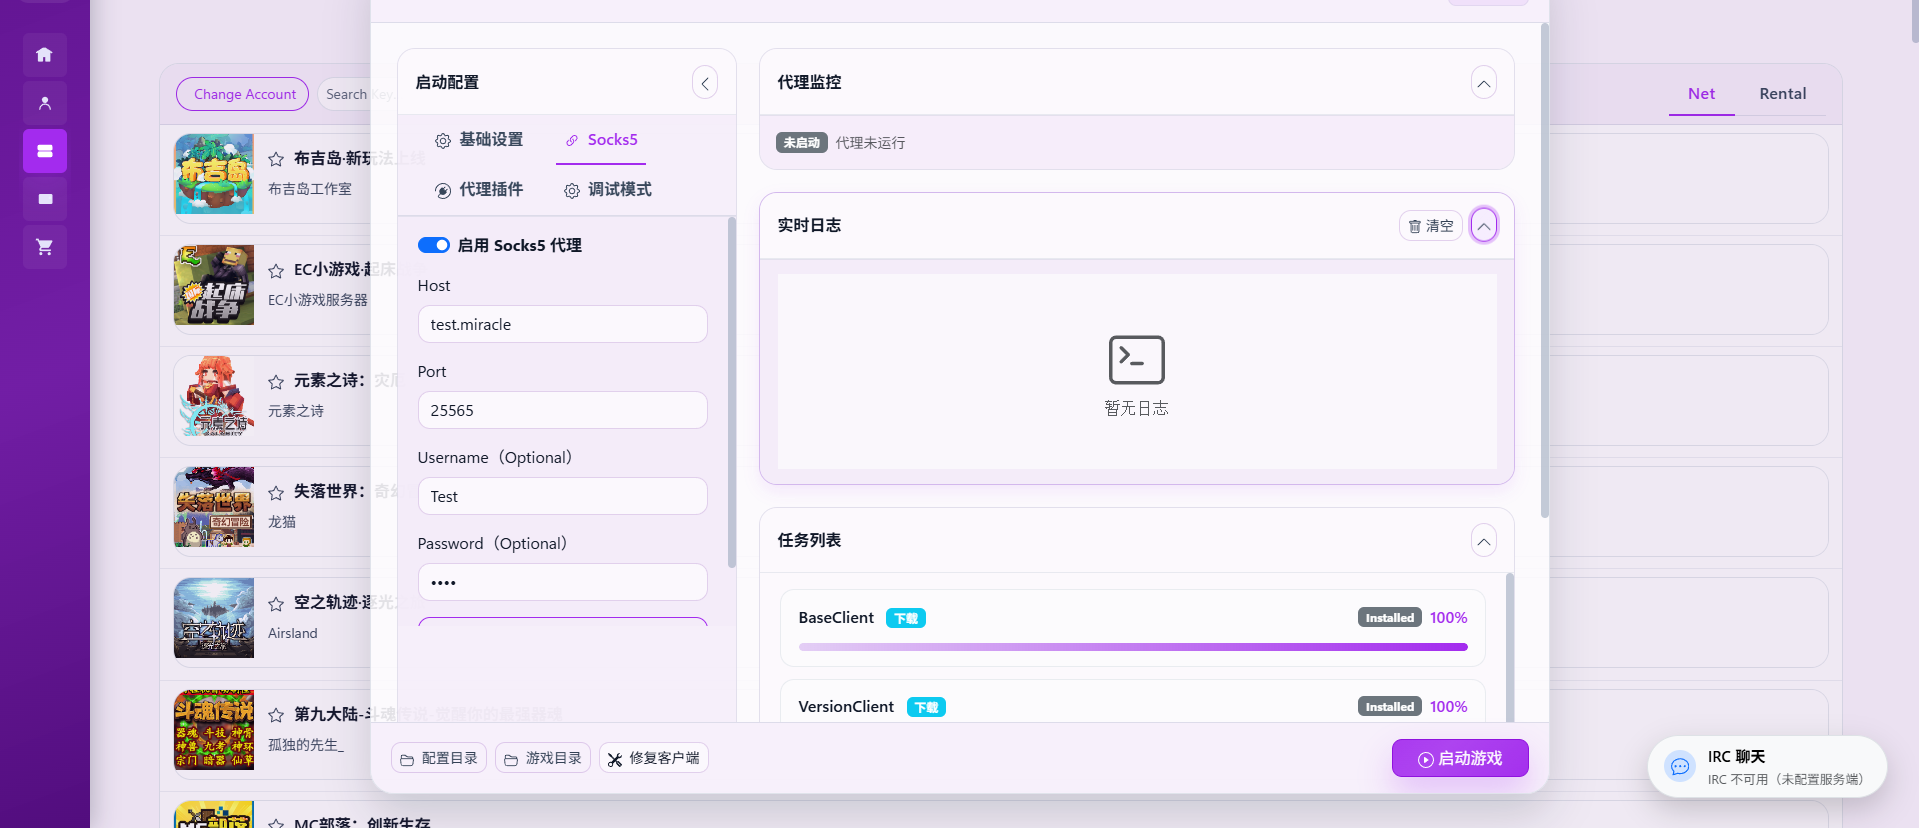Image resolution: width=1919 pixels, height=828 pixels.
Task: Click the BaseClient 下载 badge
Action: coord(906,618)
